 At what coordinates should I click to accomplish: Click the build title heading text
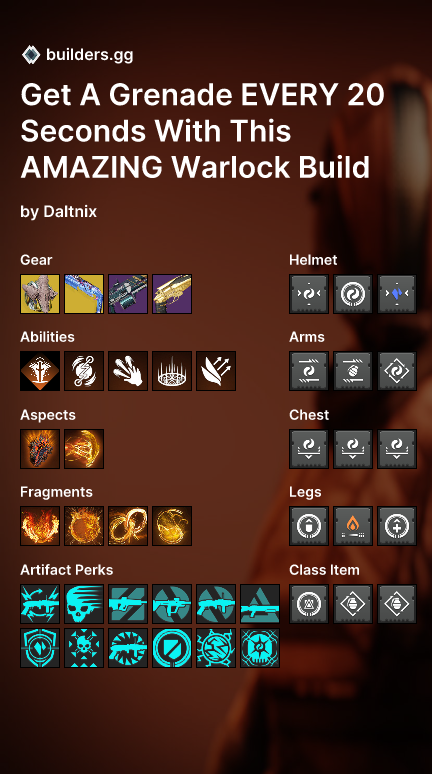point(202,131)
